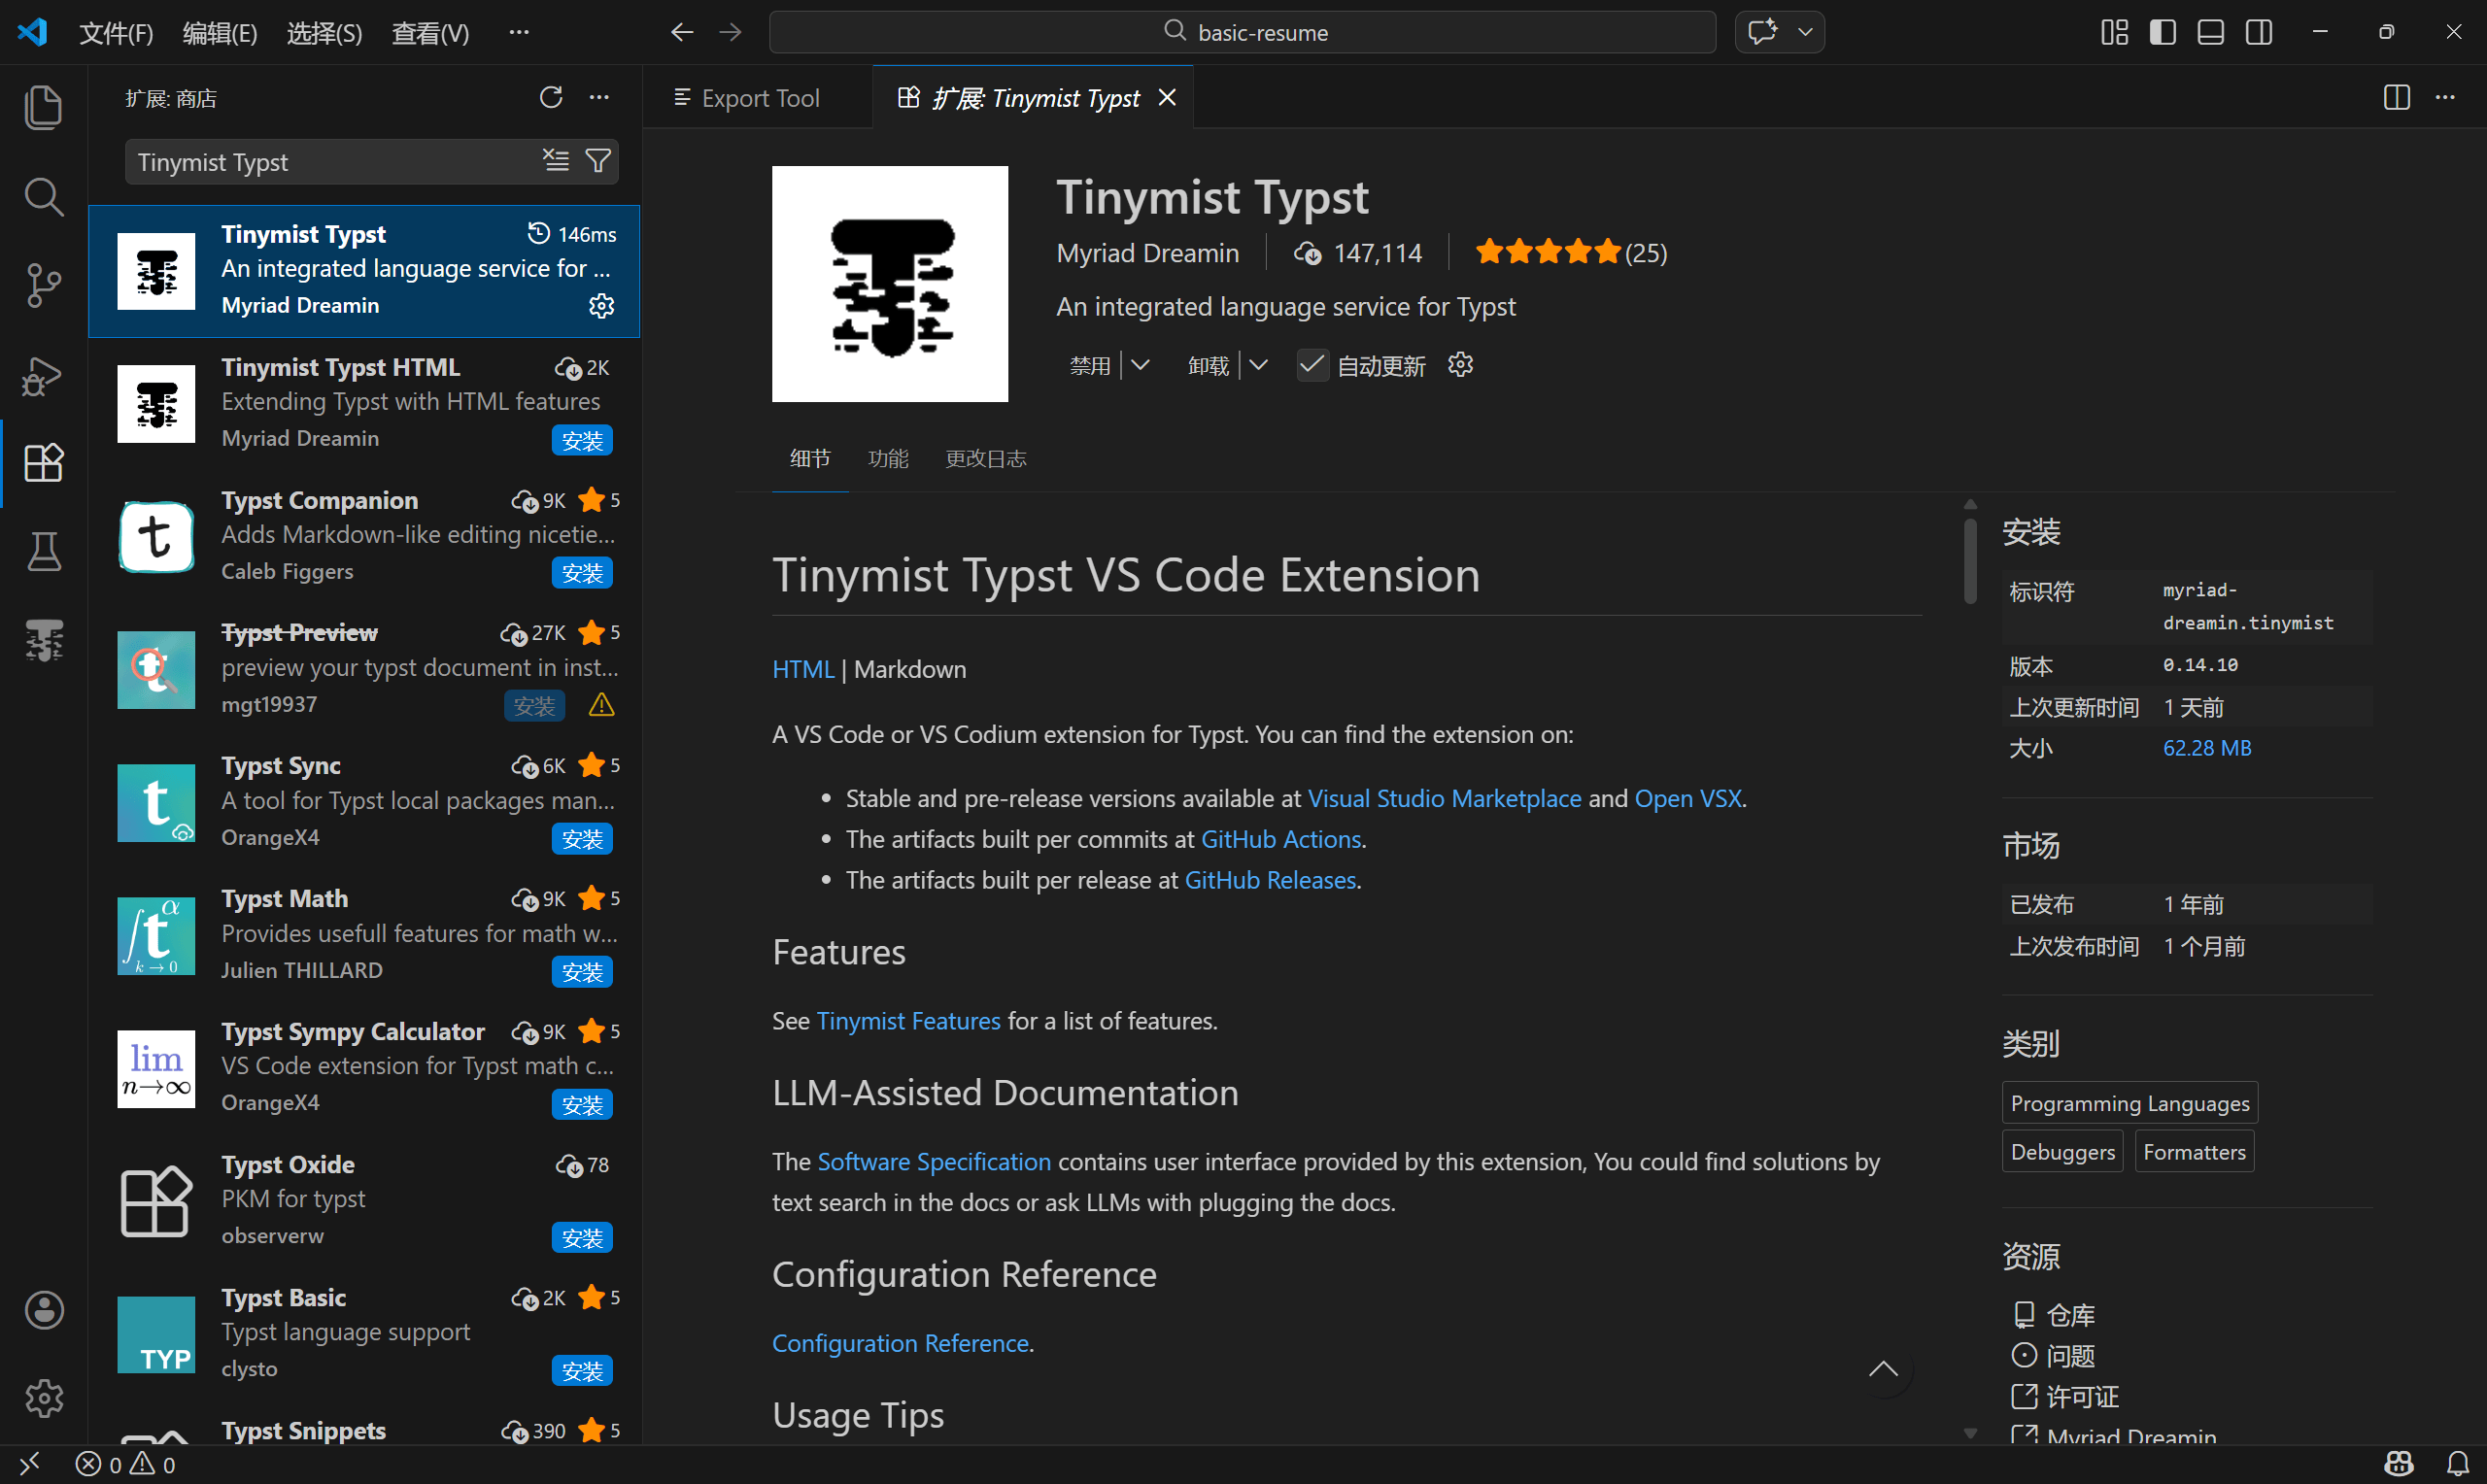Open the File menu

tap(116, 33)
